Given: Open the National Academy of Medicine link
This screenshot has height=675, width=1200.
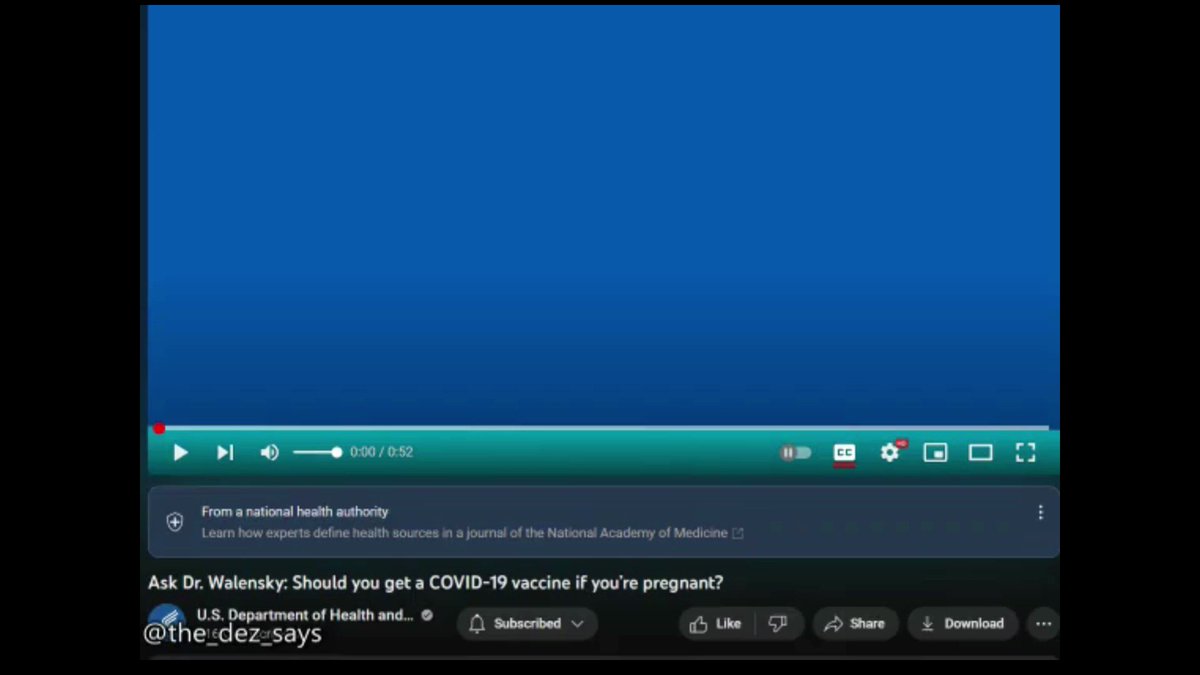Looking at the screenshot, I should (472, 533).
